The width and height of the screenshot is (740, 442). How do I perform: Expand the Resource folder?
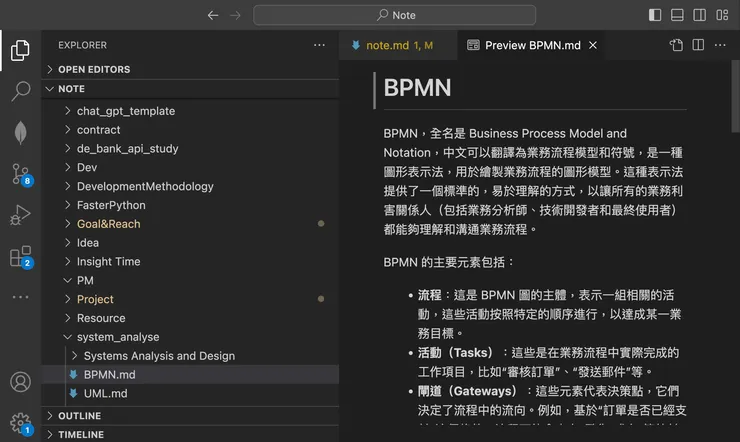[190, 318]
